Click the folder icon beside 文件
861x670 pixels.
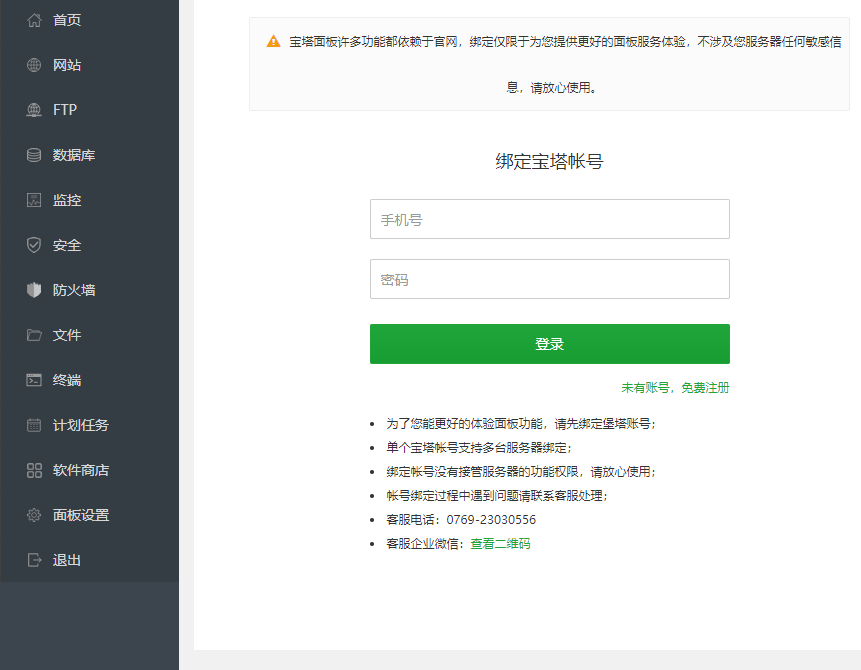pos(34,335)
